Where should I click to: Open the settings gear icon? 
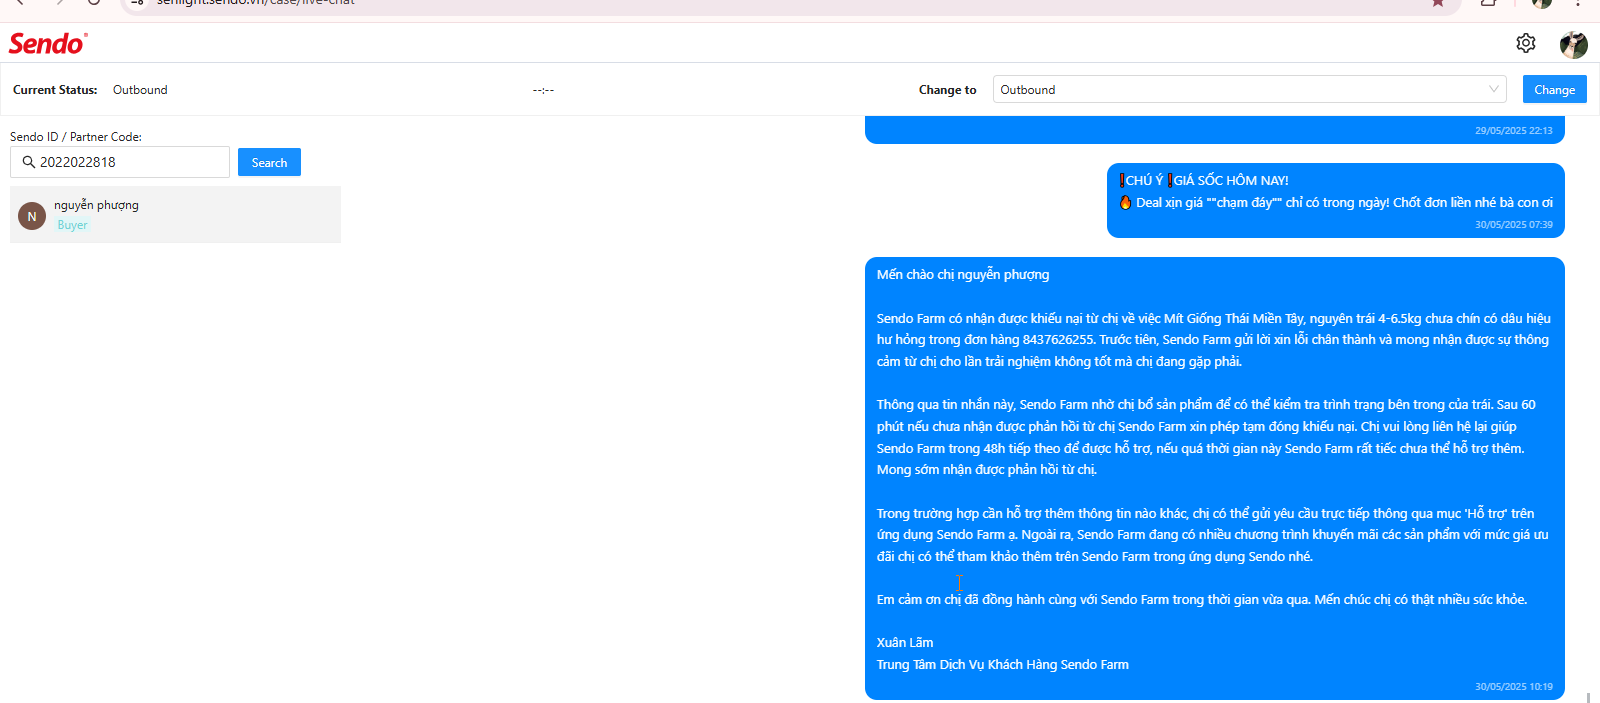click(1526, 43)
